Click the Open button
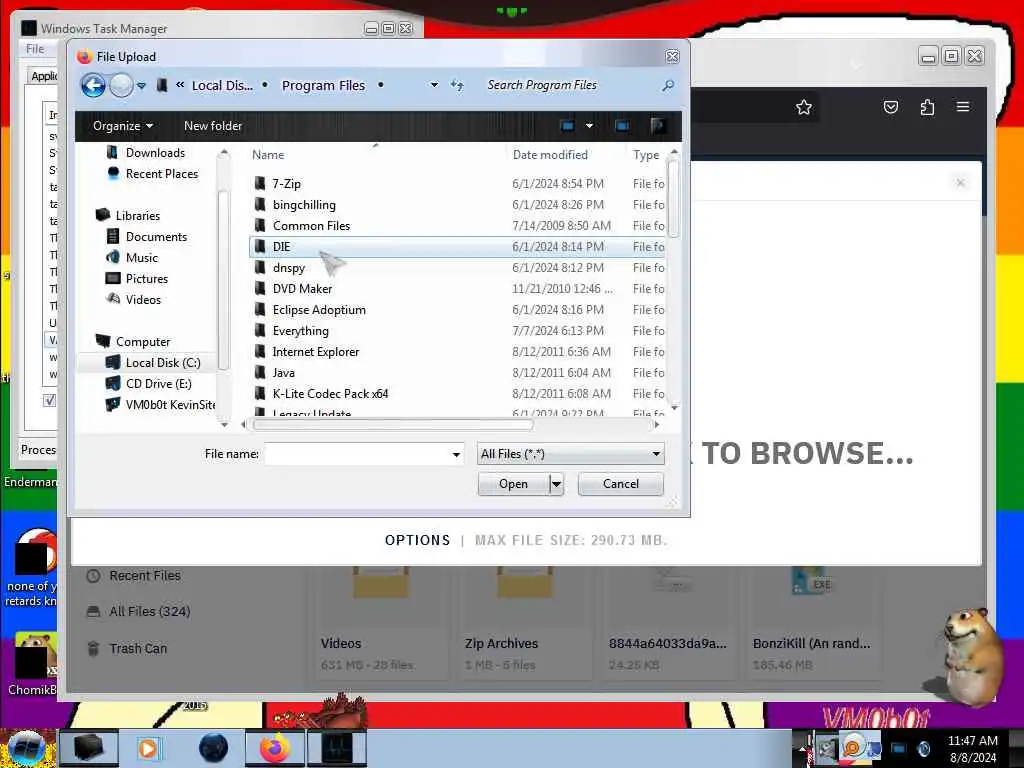The width and height of the screenshot is (1024, 768). pos(513,484)
